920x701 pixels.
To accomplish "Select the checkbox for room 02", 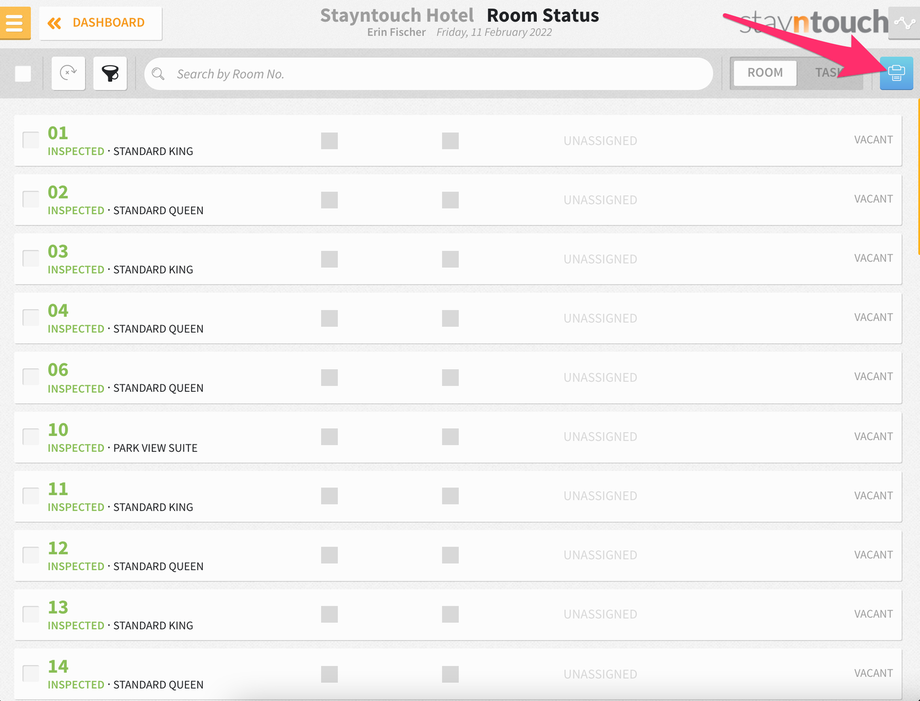I will coord(31,199).
